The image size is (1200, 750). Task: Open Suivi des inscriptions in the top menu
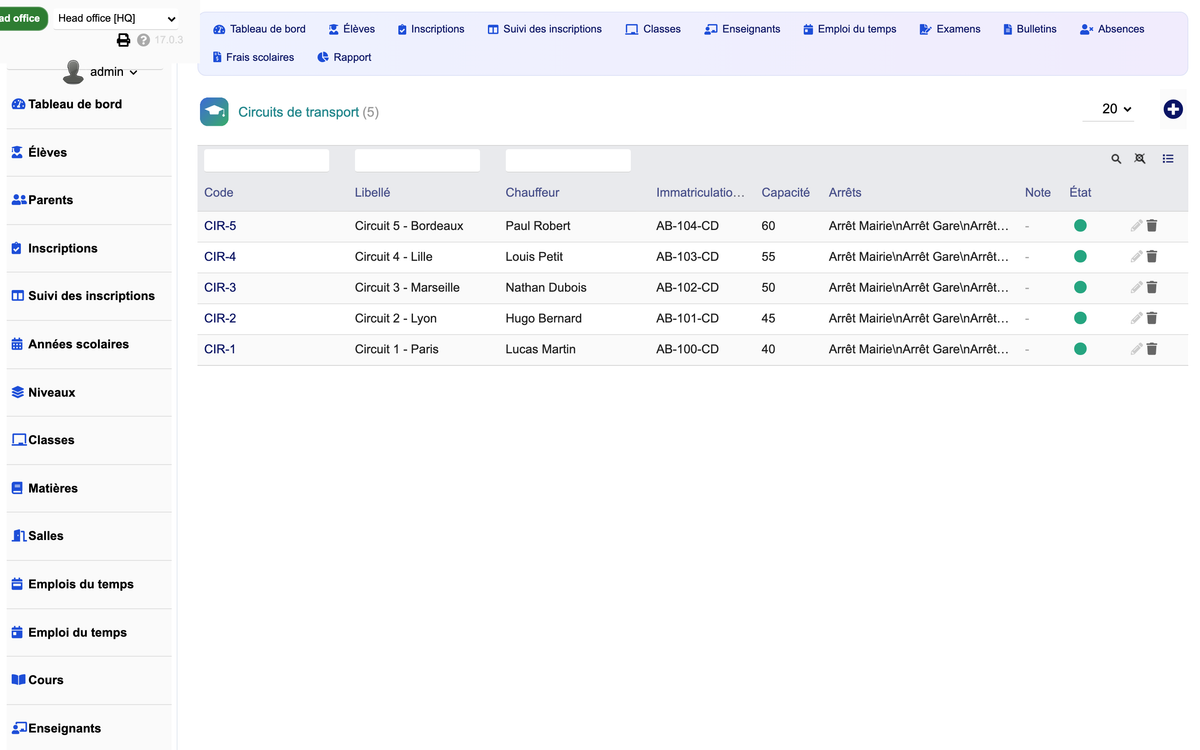pyautogui.click(x=545, y=29)
